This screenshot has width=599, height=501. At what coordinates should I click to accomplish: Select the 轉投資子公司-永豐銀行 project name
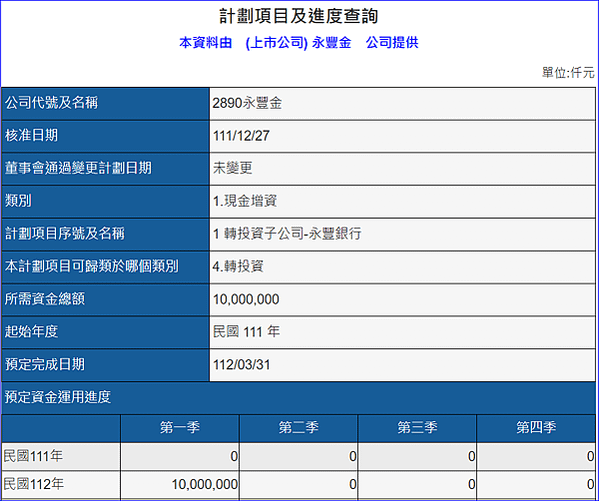(293, 233)
